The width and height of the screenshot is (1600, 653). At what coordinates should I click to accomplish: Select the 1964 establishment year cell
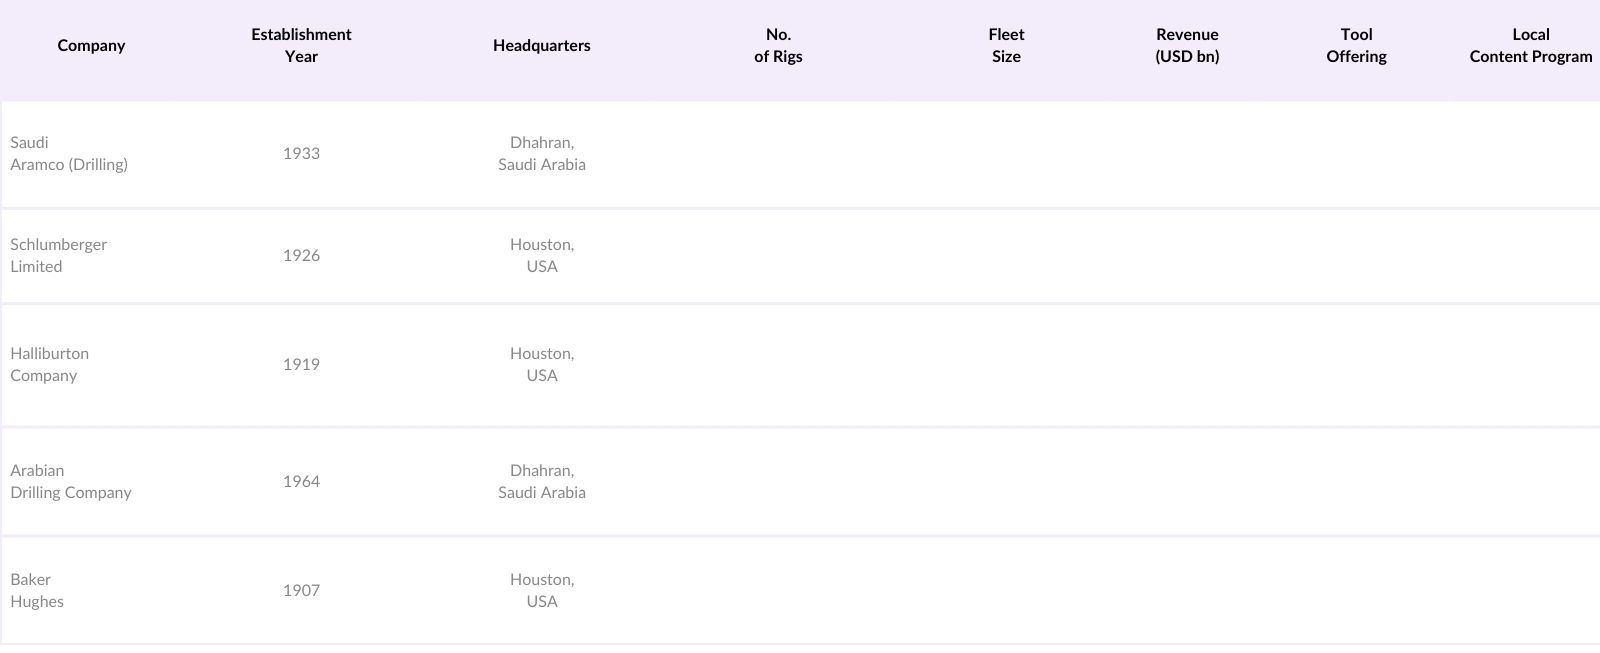pyautogui.click(x=301, y=482)
